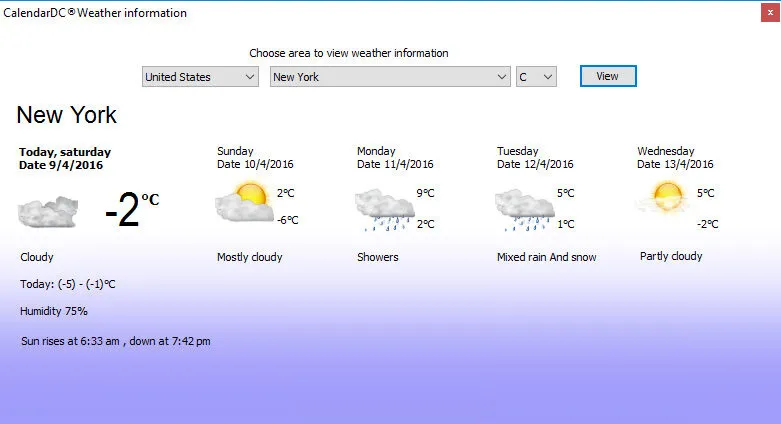
Task: Click Monday's showers weather icon
Action: click(x=384, y=207)
